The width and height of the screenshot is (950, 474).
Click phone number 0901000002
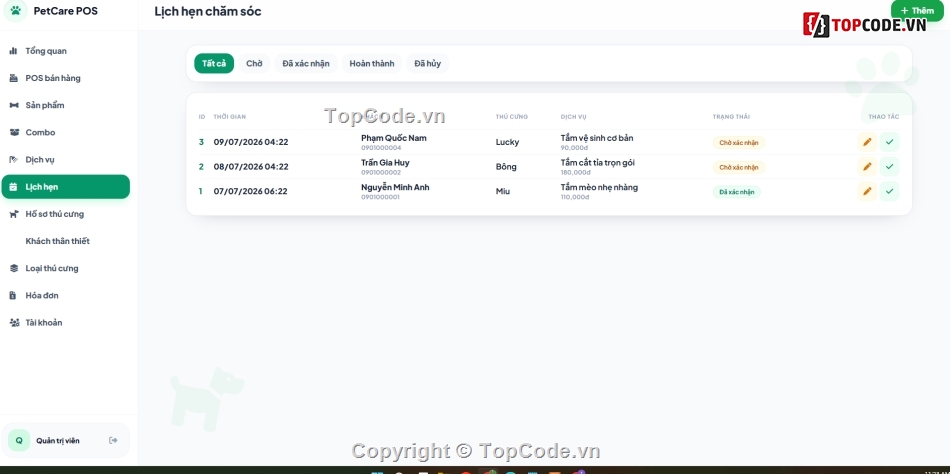point(381,173)
